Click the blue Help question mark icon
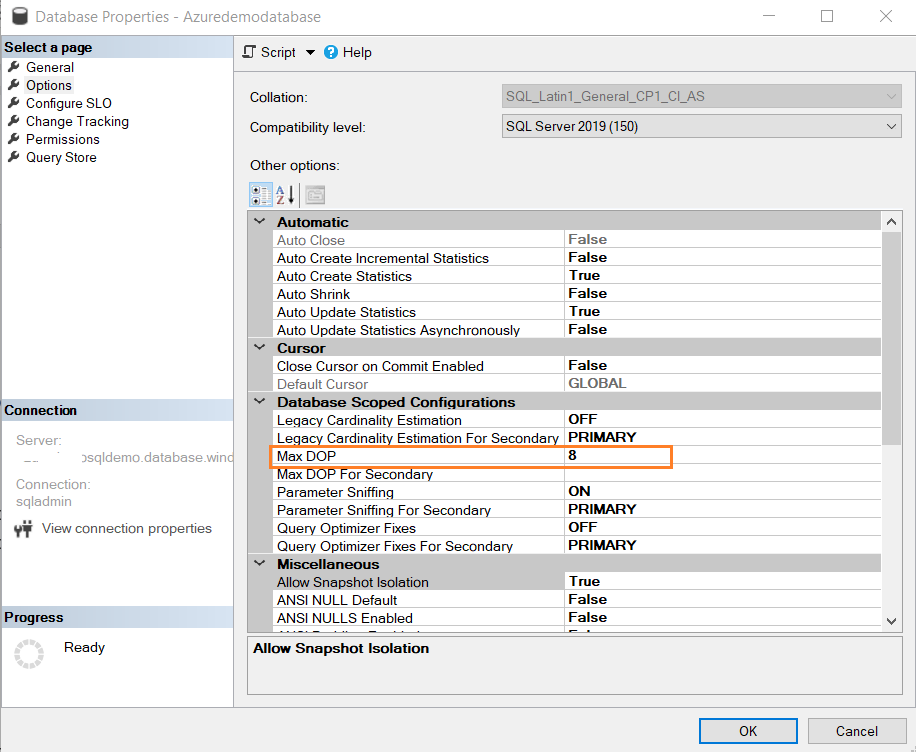Viewport: 916px width, 752px height. pos(330,53)
